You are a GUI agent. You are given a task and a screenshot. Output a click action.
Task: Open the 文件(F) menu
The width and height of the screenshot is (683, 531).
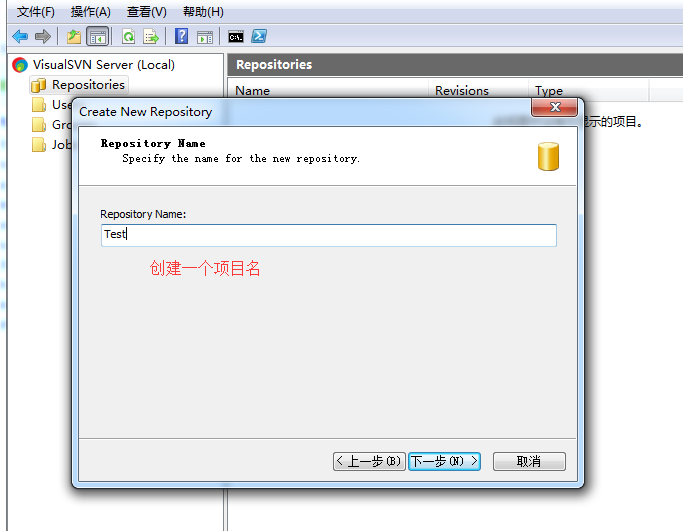tap(36, 12)
